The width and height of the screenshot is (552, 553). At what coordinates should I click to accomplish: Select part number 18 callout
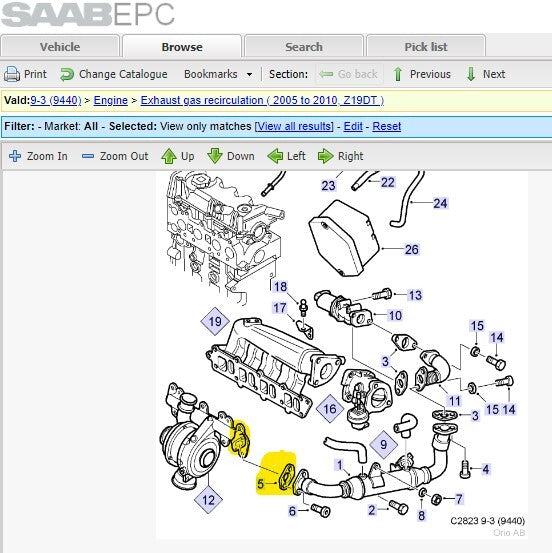[x=280, y=286]
